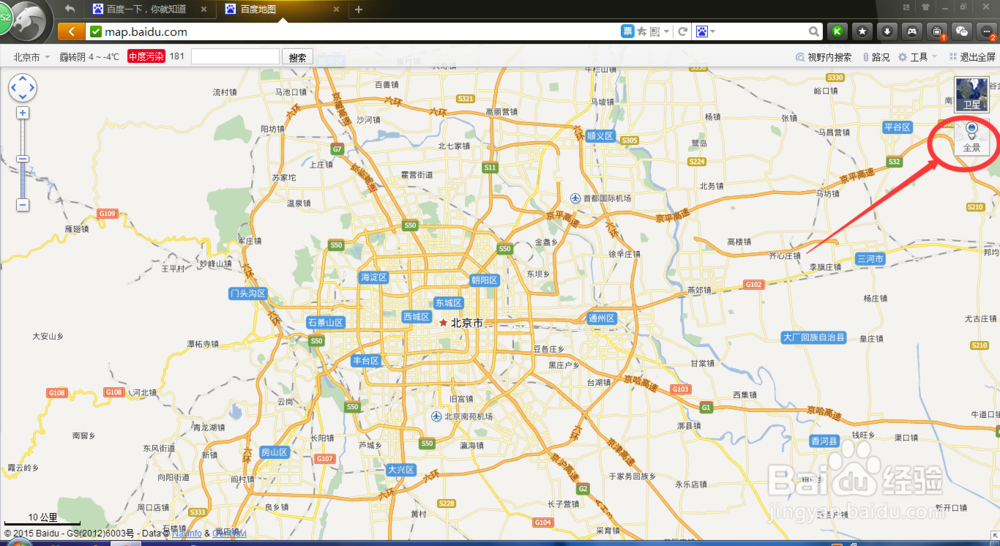Click the map pan compass control
1000x546 pixels.
(x=22, y=87)
